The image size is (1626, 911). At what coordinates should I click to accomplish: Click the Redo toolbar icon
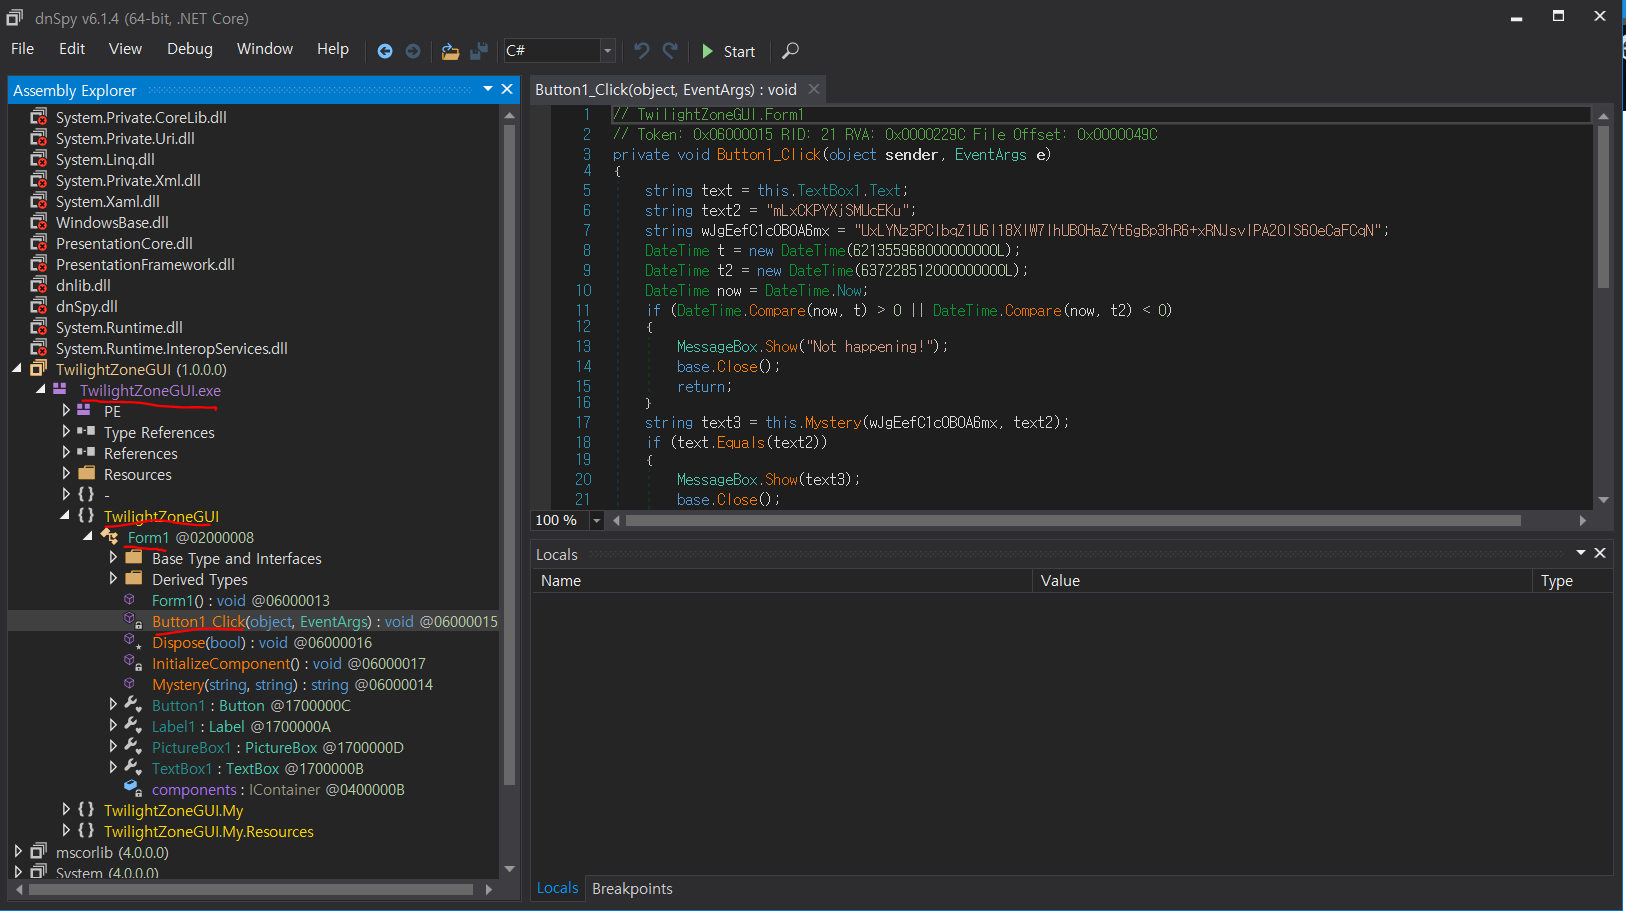[x=670, y=51]
